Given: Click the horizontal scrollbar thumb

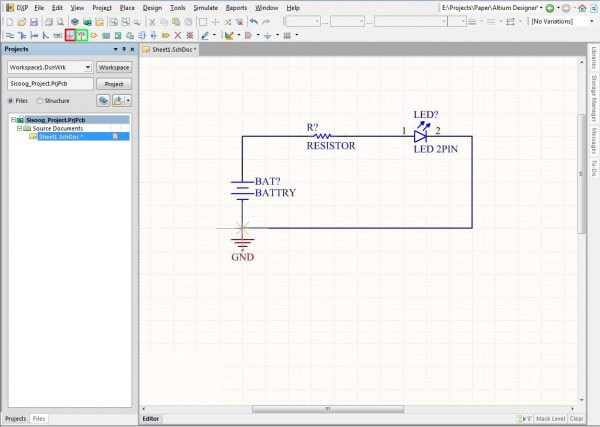Looking at the screenshot, I should (328, 409).
